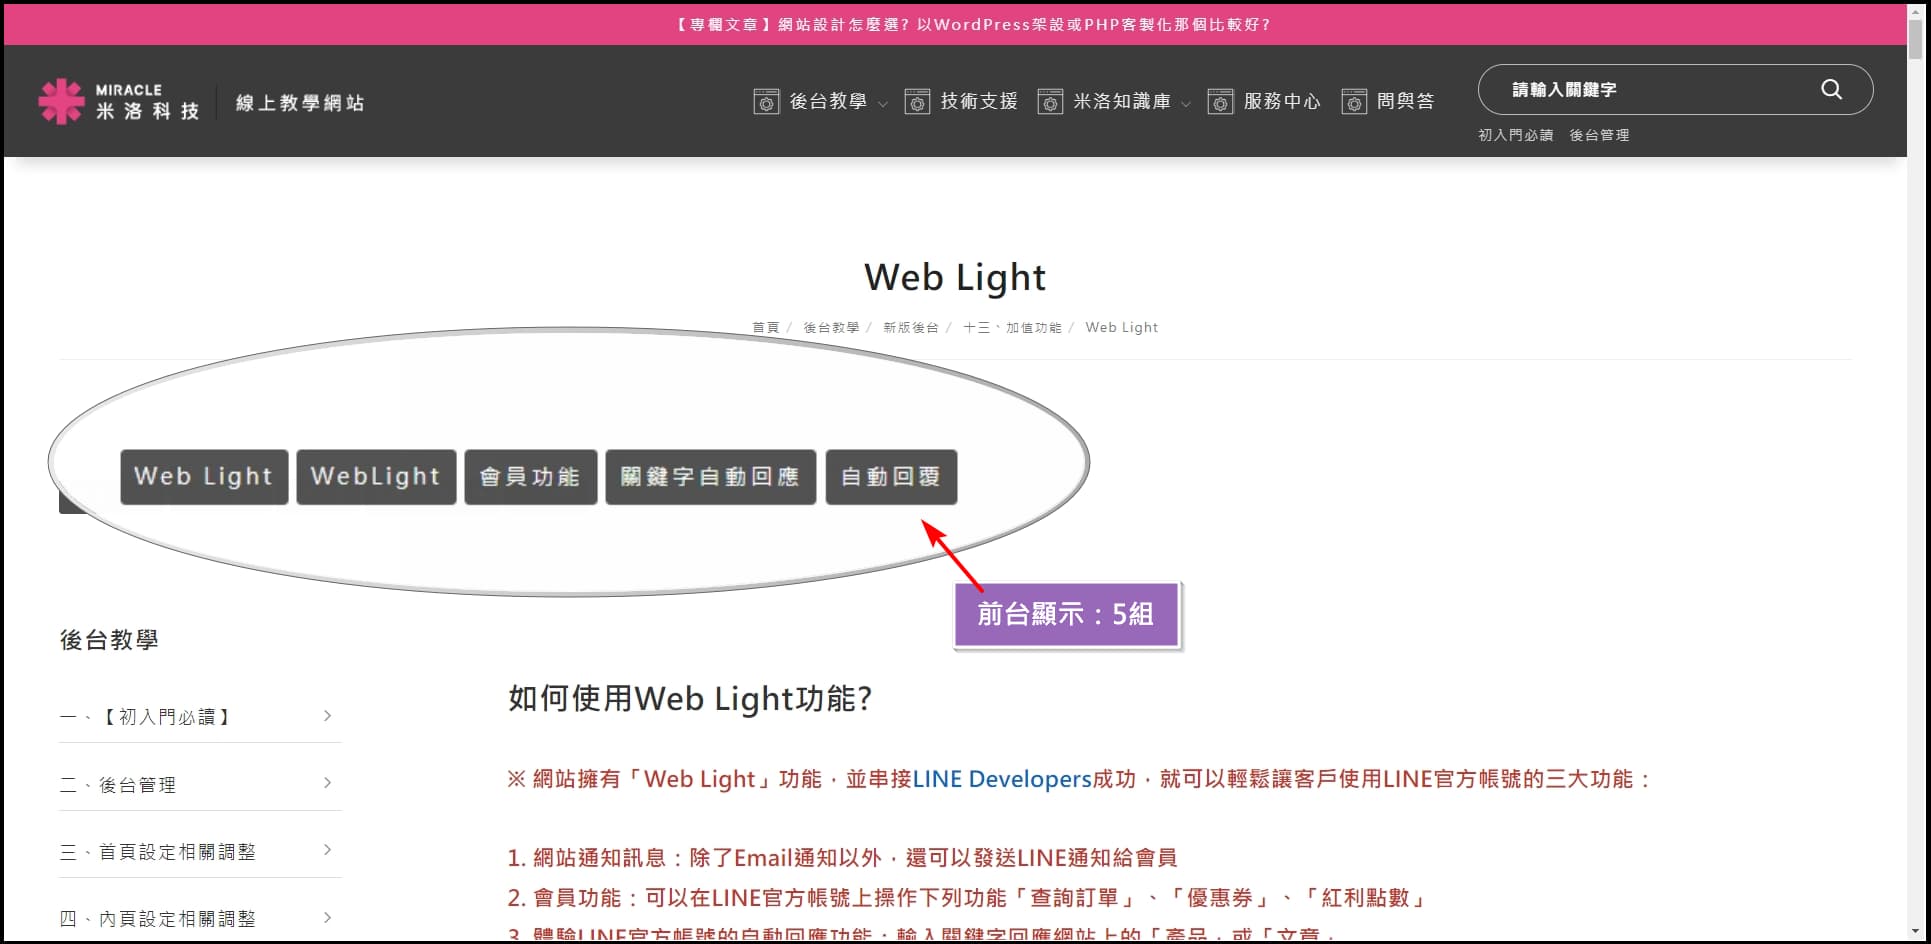This screenshot has width=1931, height=944.
Task: Expand the 一、【初入門必讀】 sidebar section
Action: point(327,716)
